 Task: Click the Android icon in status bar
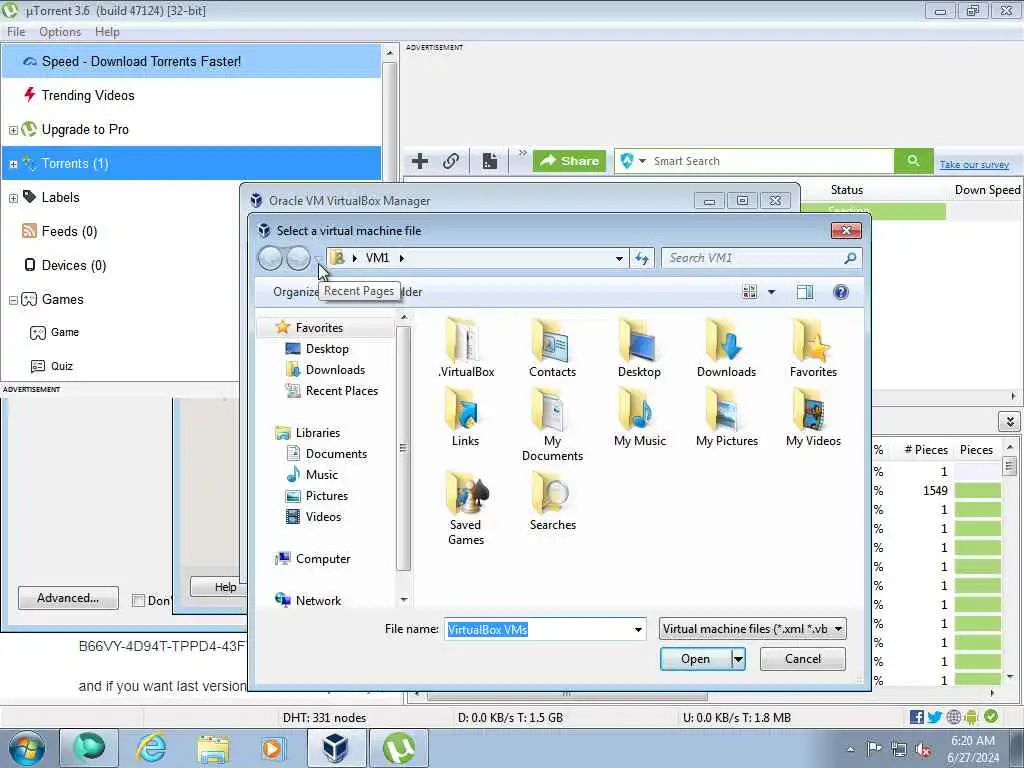click(x=971, y=717)
